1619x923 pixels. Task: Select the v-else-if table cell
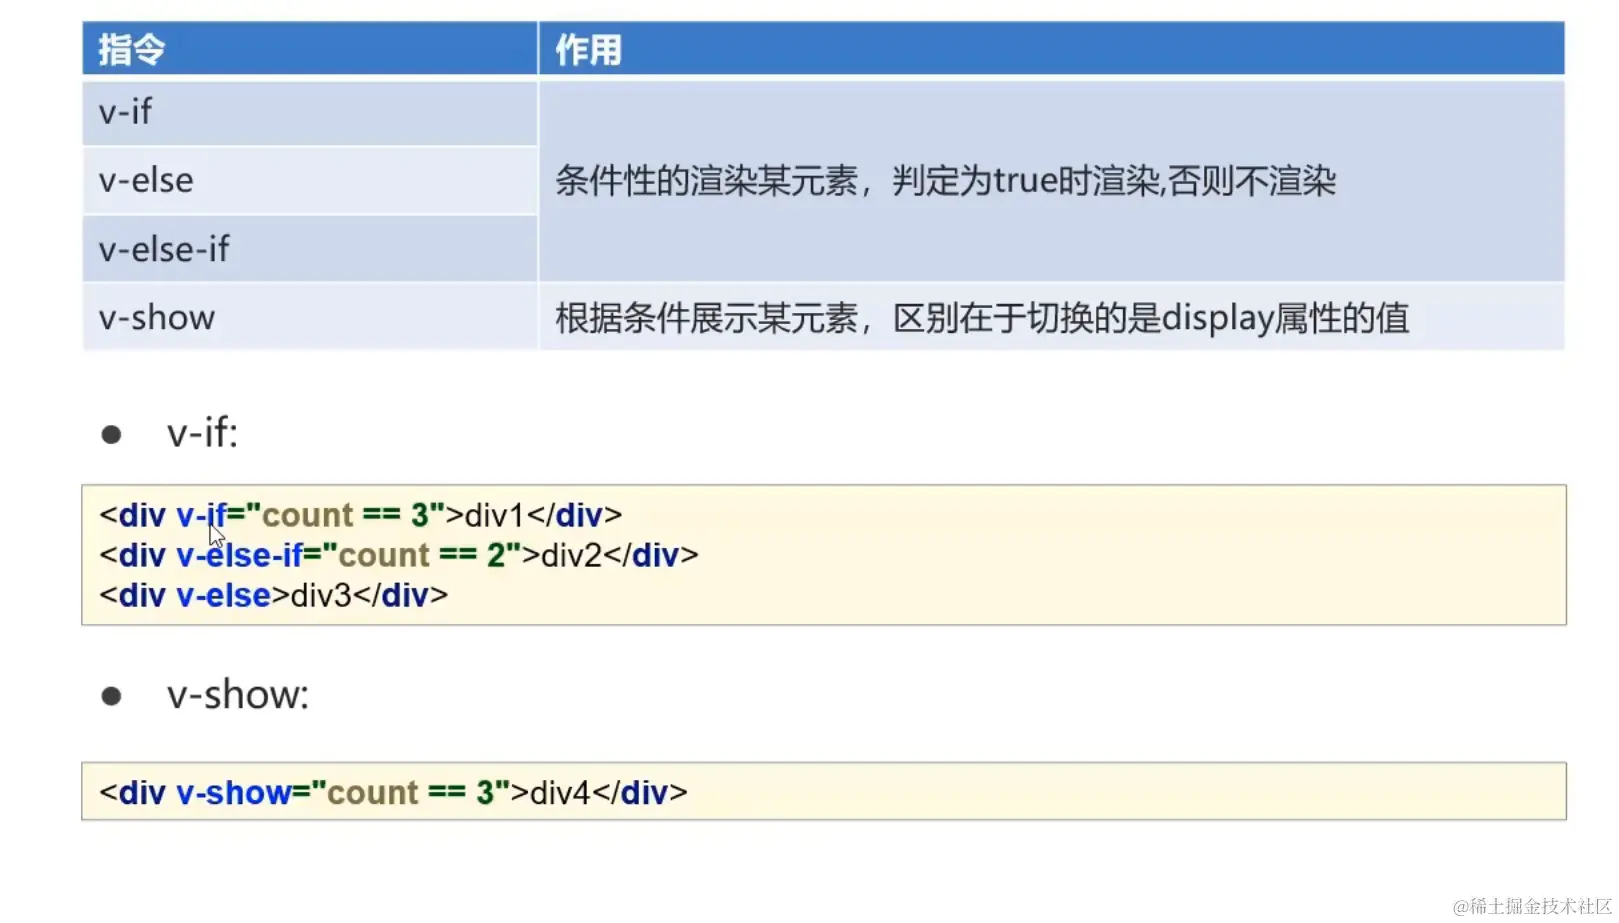(x=310, y=249)
